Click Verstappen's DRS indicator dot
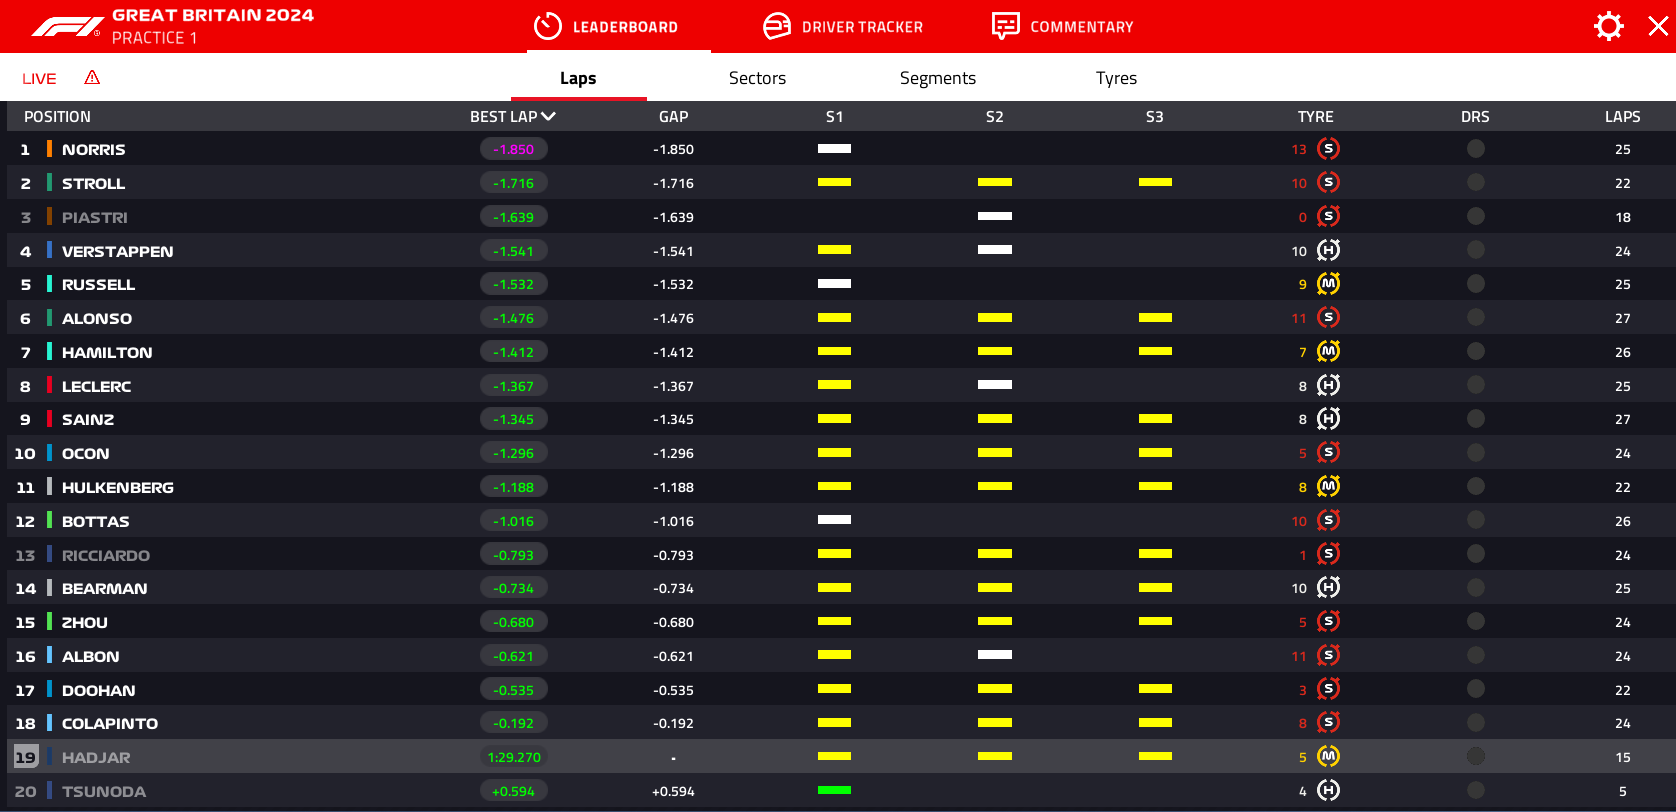Viewport: 1676px width, 812px height. pyautogui.click(x=1475, y=251)
